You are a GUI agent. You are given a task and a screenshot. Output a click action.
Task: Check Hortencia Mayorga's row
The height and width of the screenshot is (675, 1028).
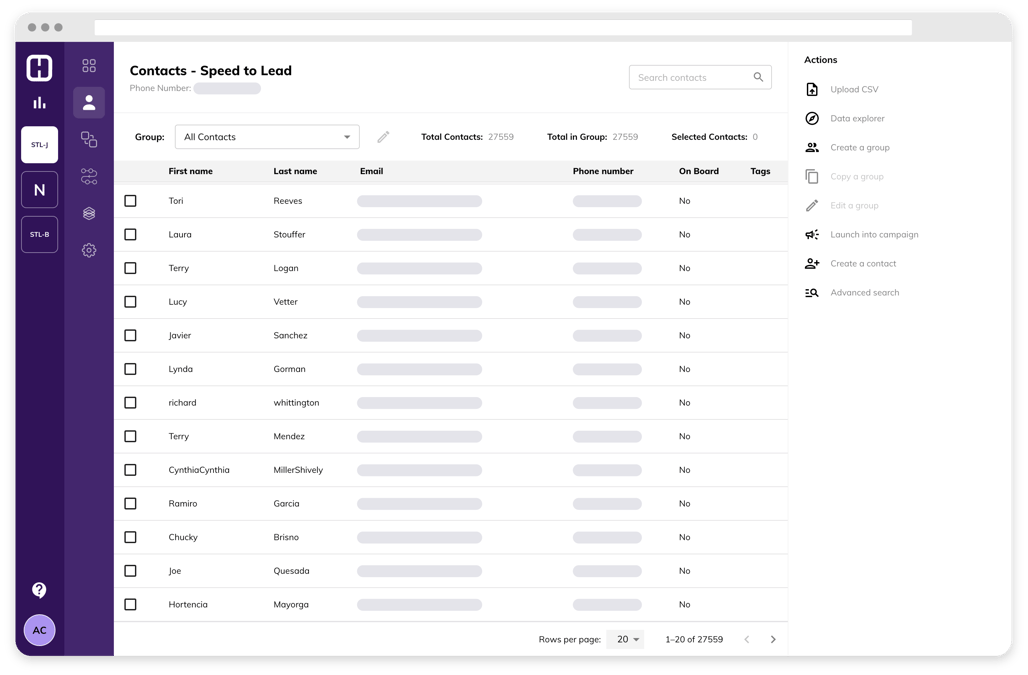130,604
